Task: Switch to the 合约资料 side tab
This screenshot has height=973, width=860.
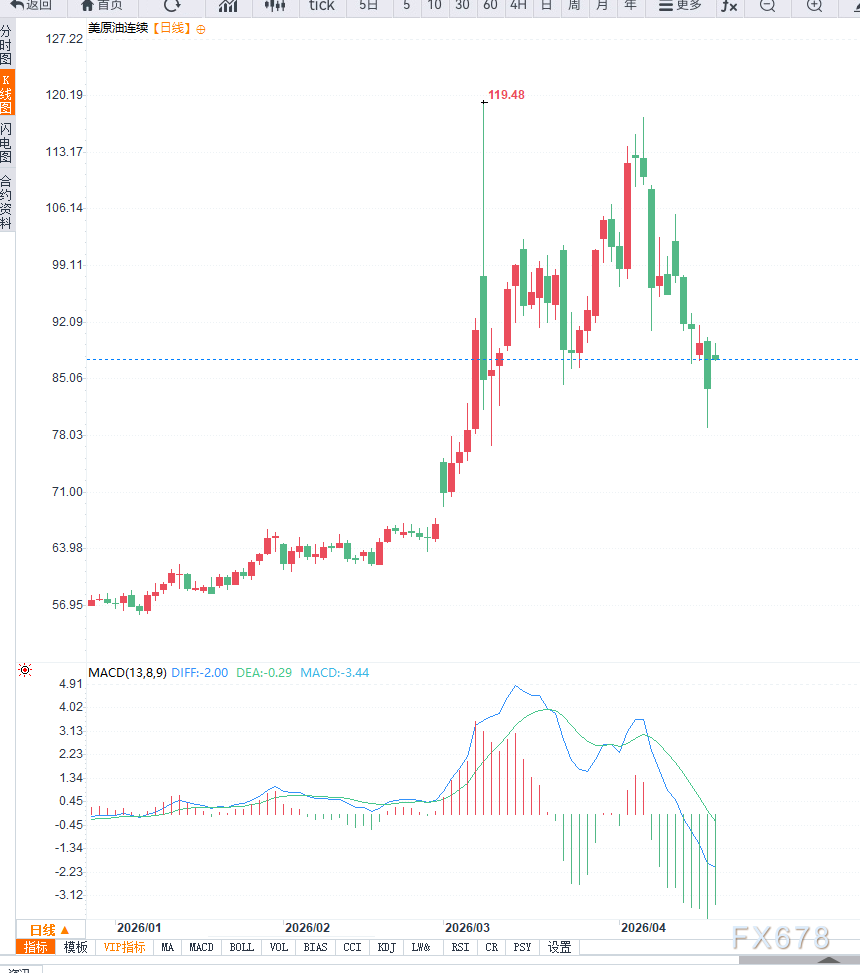Action: pyautogui.click(x=7, y=202)
